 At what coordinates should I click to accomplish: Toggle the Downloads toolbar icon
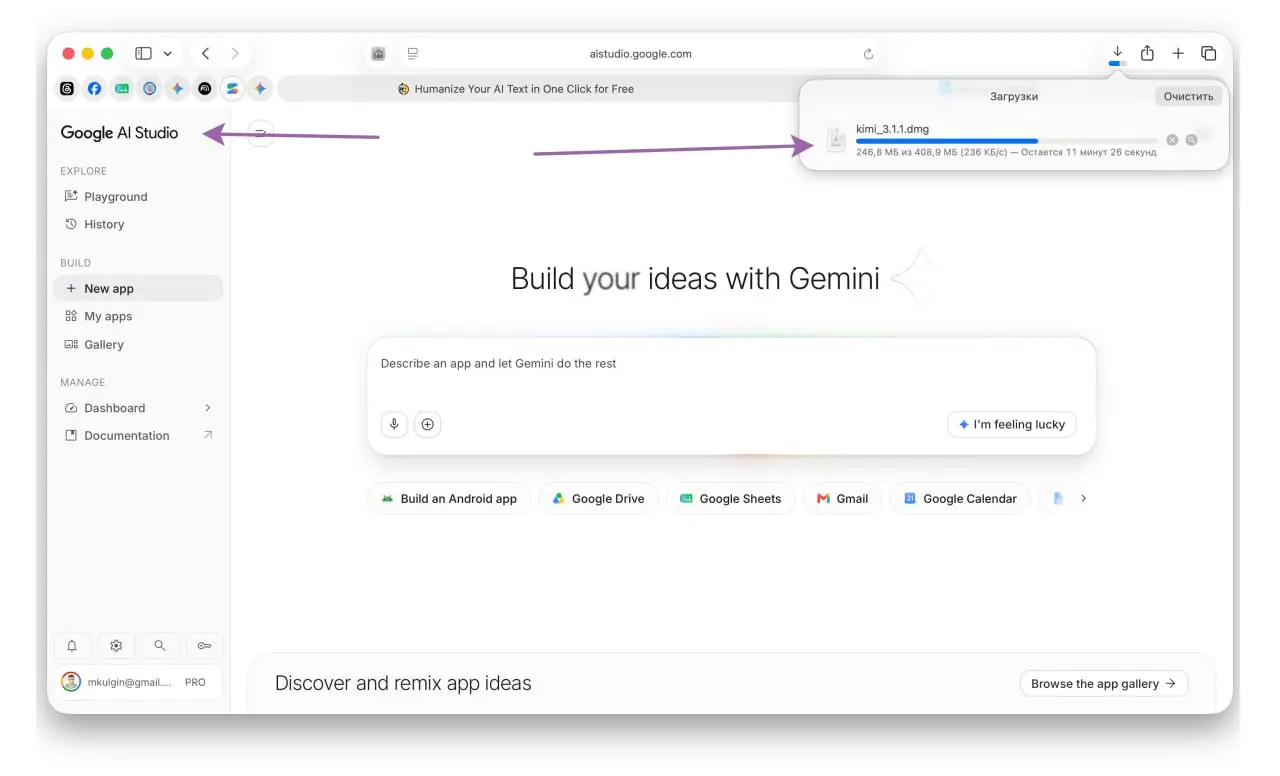(1118, 54)
